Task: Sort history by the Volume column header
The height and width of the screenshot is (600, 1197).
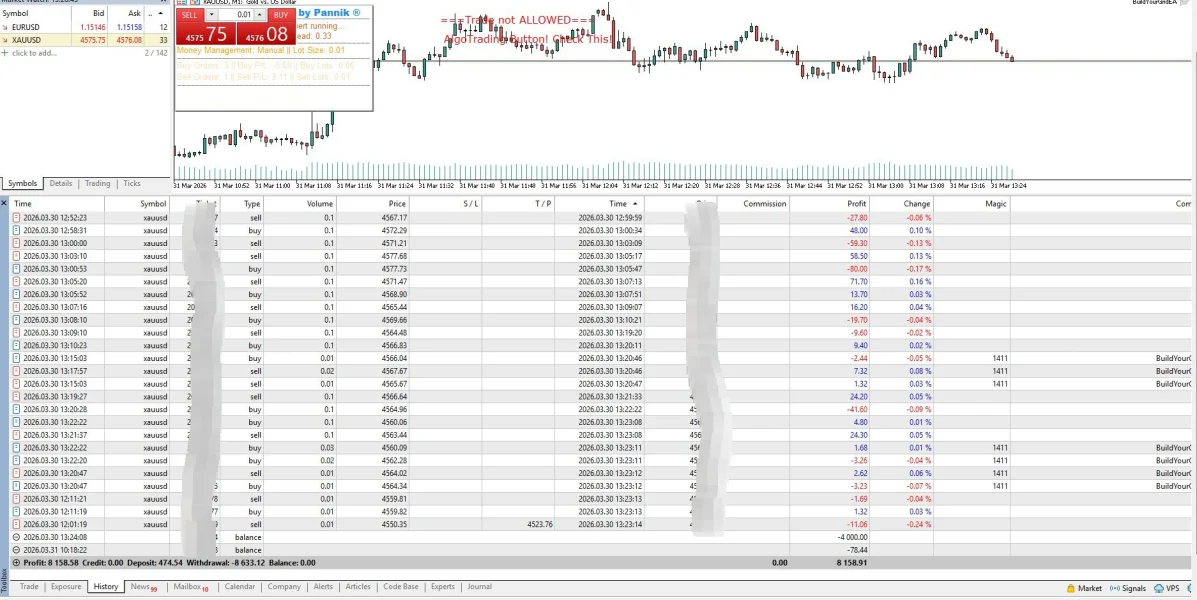Action: (300, 204)
